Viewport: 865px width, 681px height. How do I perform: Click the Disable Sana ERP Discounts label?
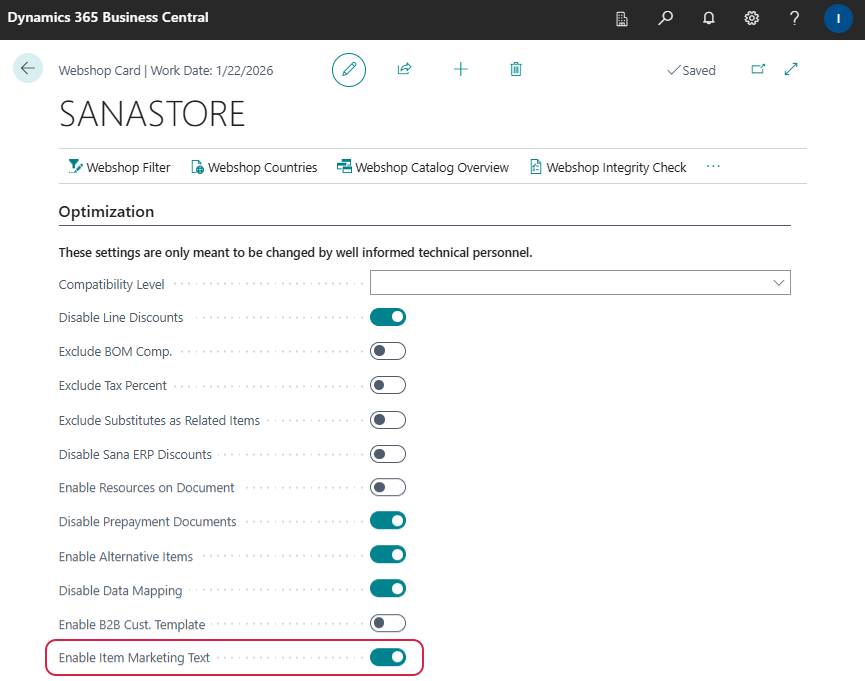click(135, 455)
